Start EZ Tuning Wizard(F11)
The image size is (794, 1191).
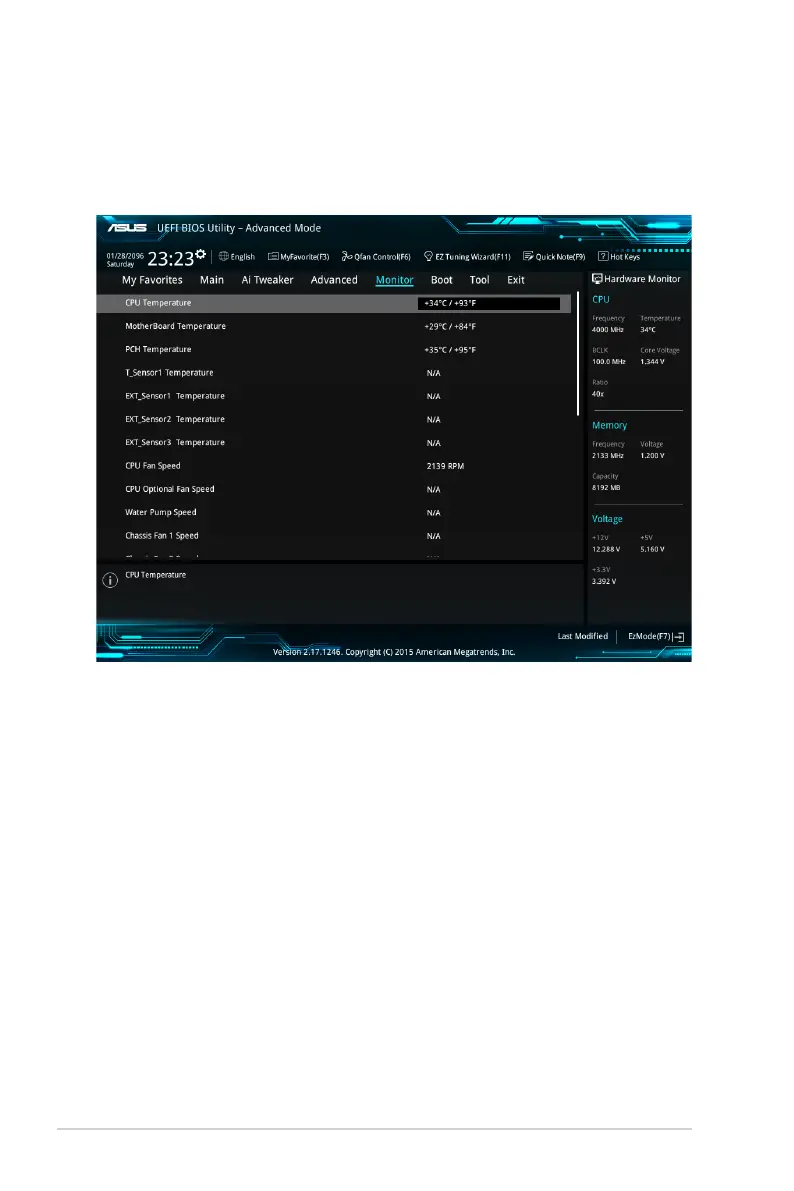[467, 257]
